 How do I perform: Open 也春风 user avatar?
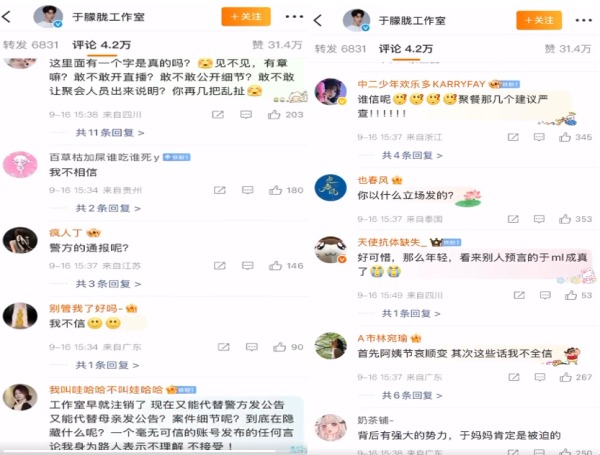(331, 188)
